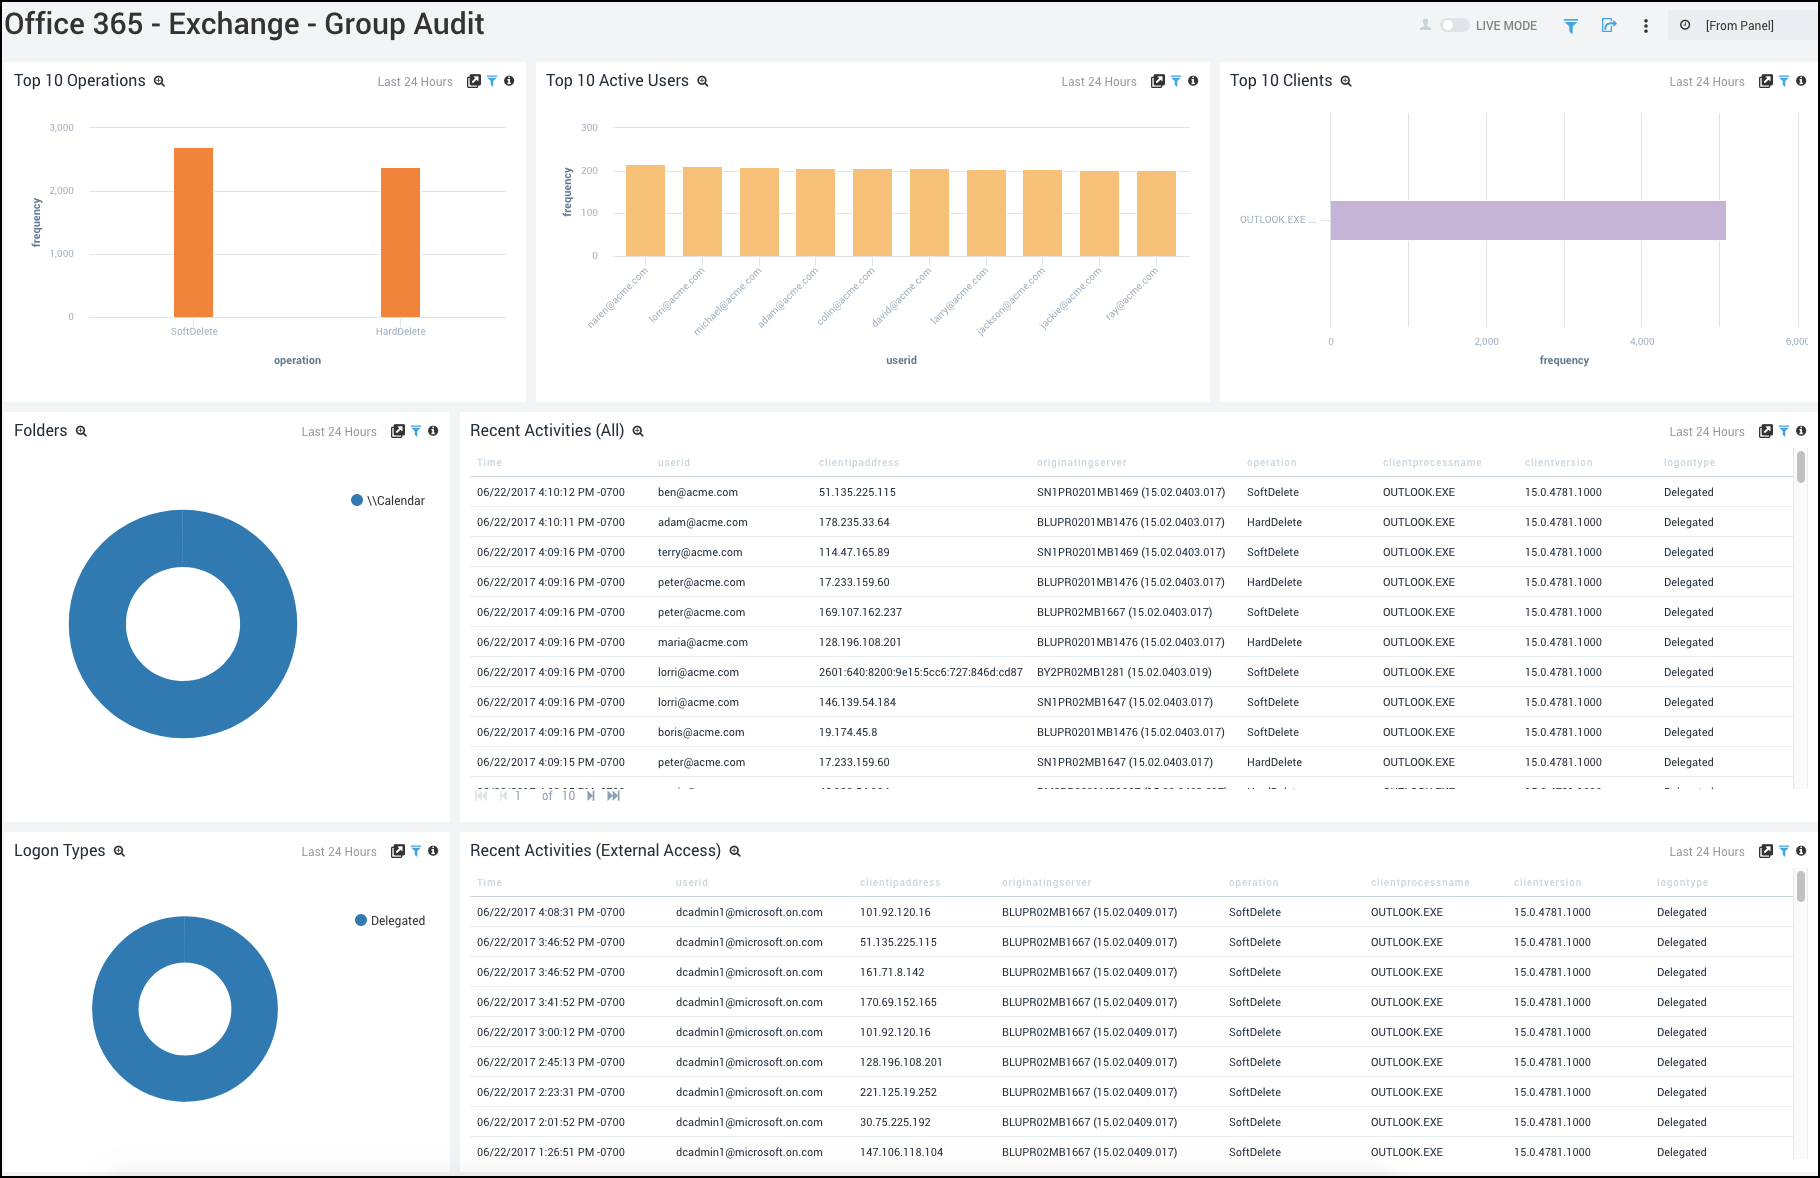Click the page number input showing 1
The image size is (1820, 1178).
tap(517, 795)
